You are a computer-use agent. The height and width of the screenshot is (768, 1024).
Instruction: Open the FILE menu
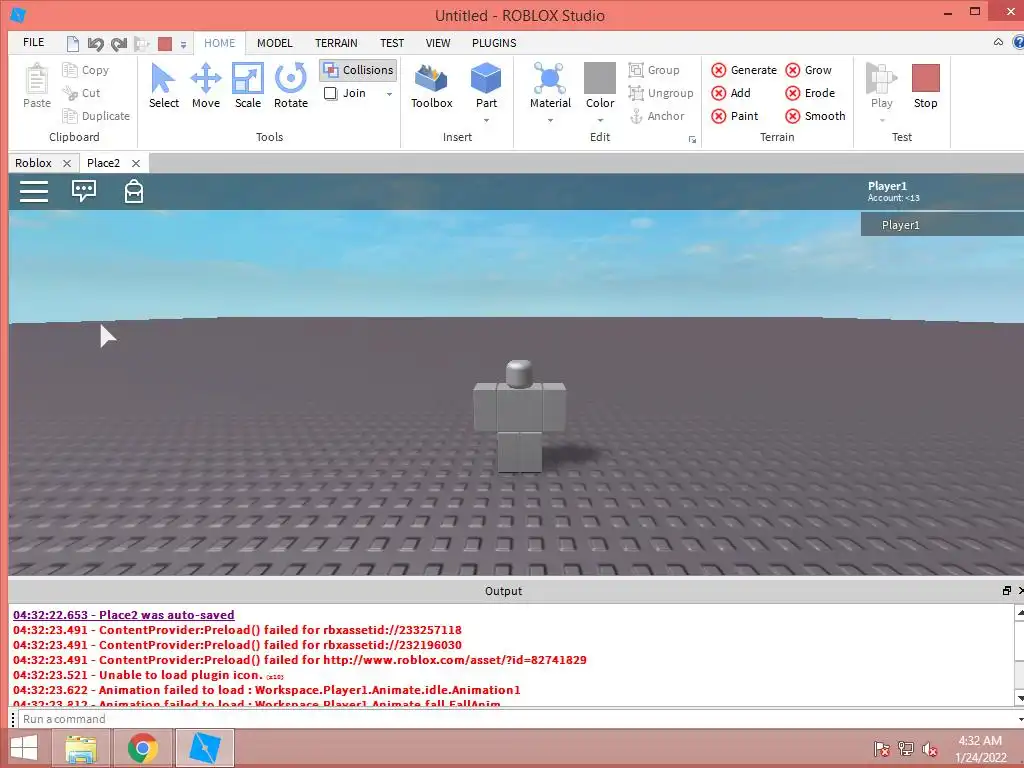tap(33, 42)
